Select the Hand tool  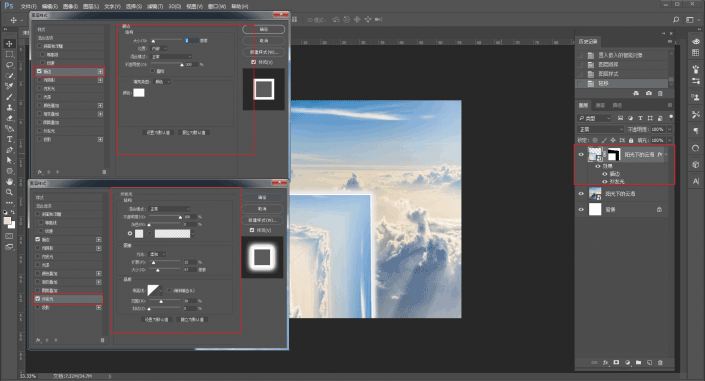[9, 181]
